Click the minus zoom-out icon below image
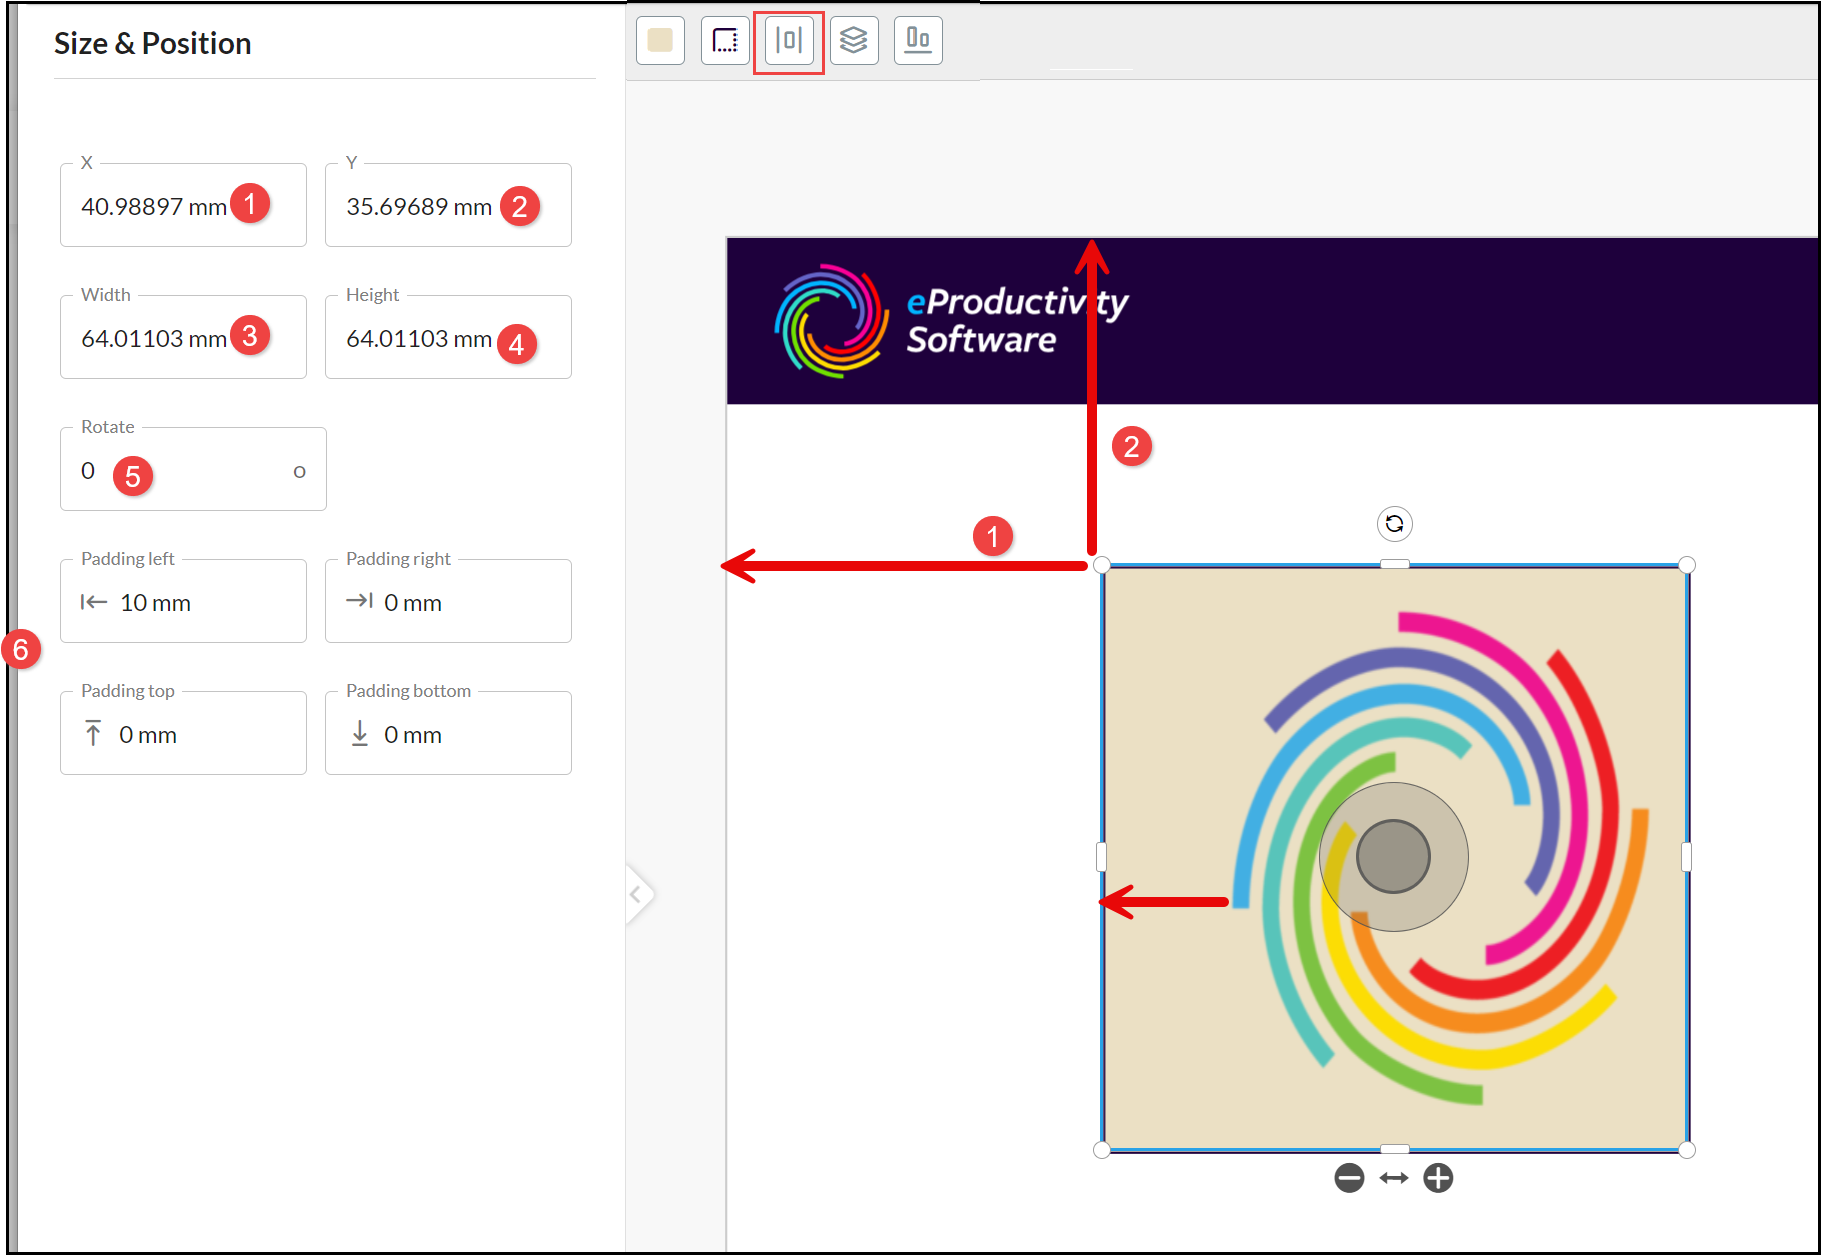Screen dimensions: 1821x1255 point(1349,1178)
